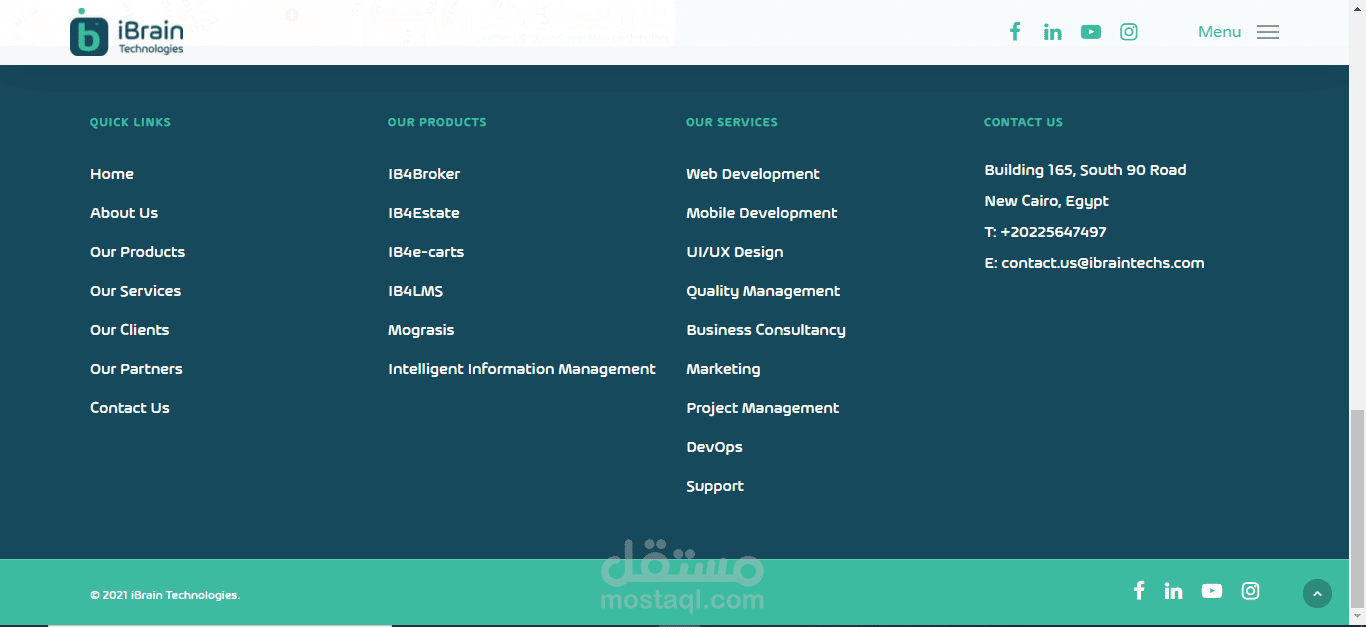This screenshot has height=627, width=1366.
Task: Open the IB4Estate product link
Action: pyautogui.click(x=424, y=213)
